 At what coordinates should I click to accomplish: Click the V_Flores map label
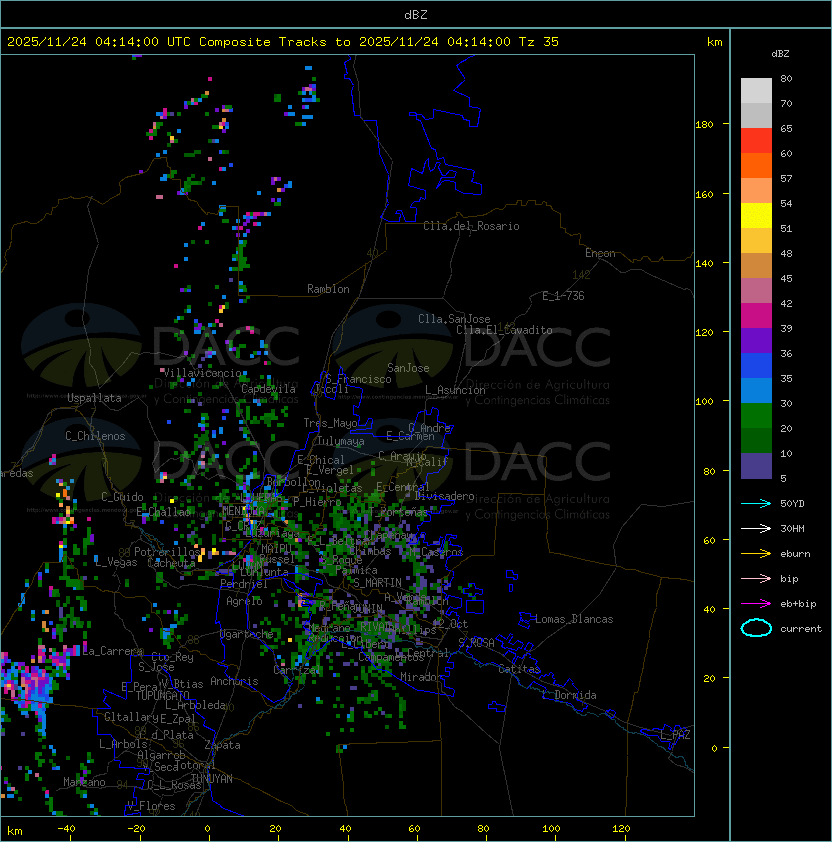coord(151,806)
